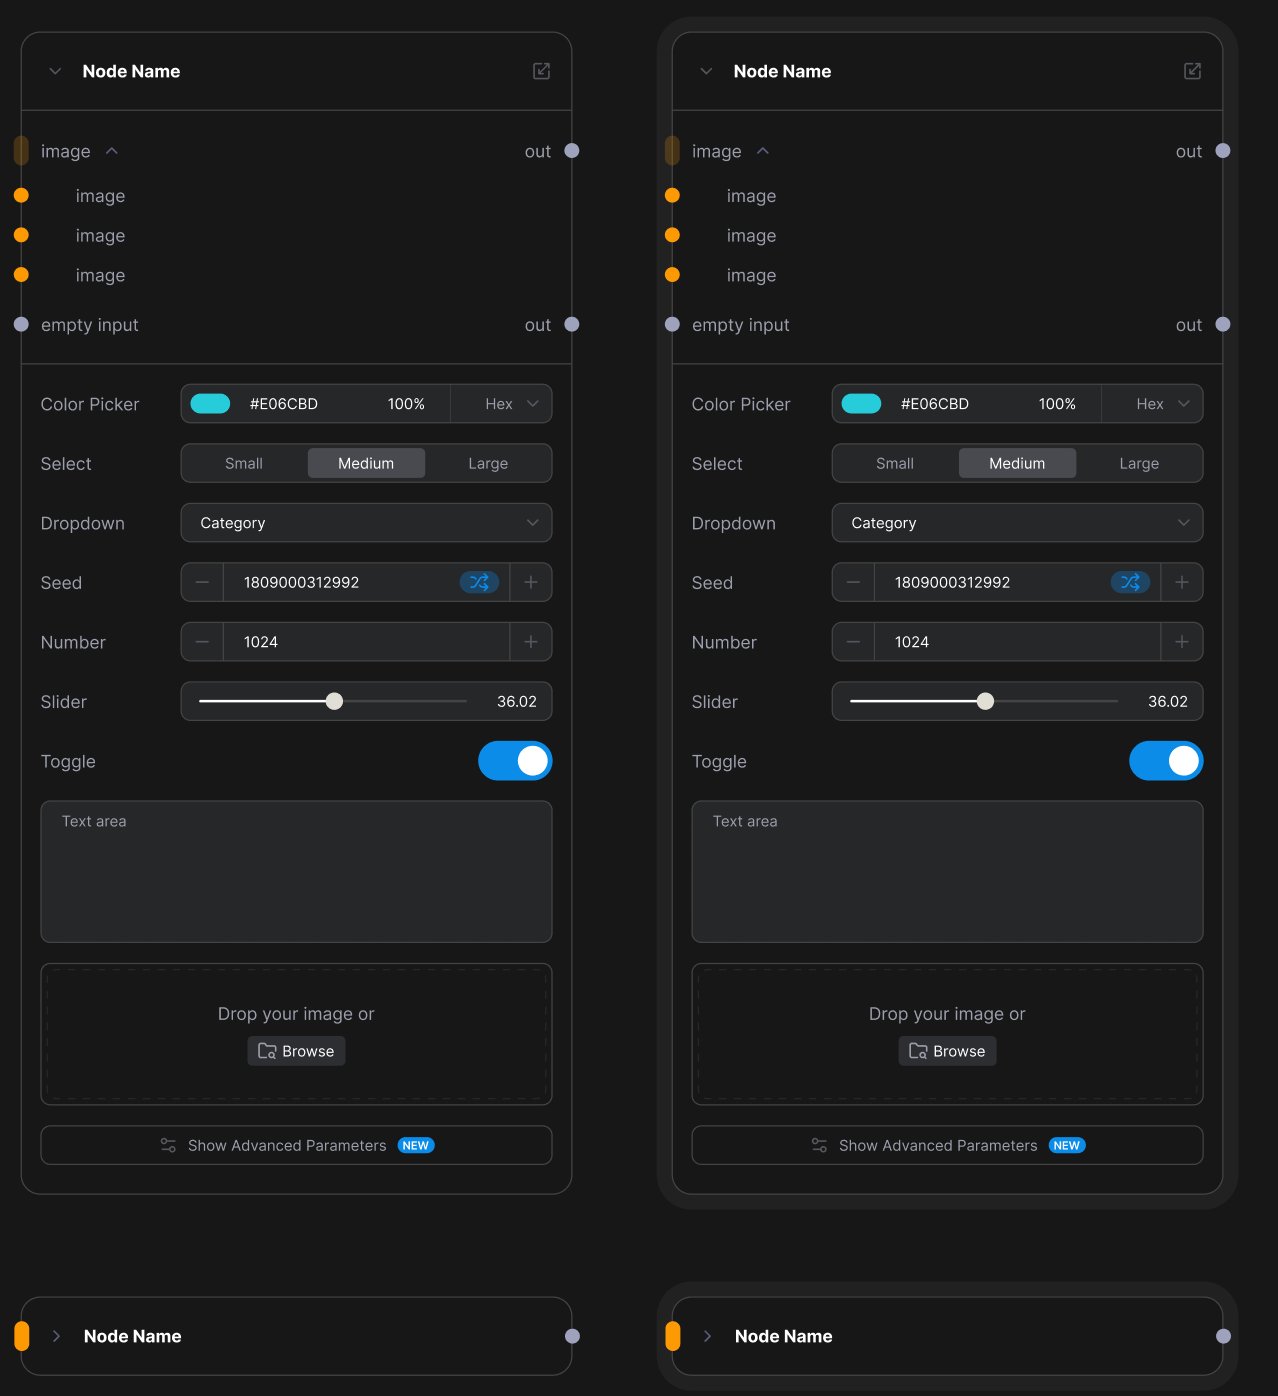Click cyan color swatch in selected node
The width and height of the screenshot is (1278, 1396).
click(x=861, y=404)
